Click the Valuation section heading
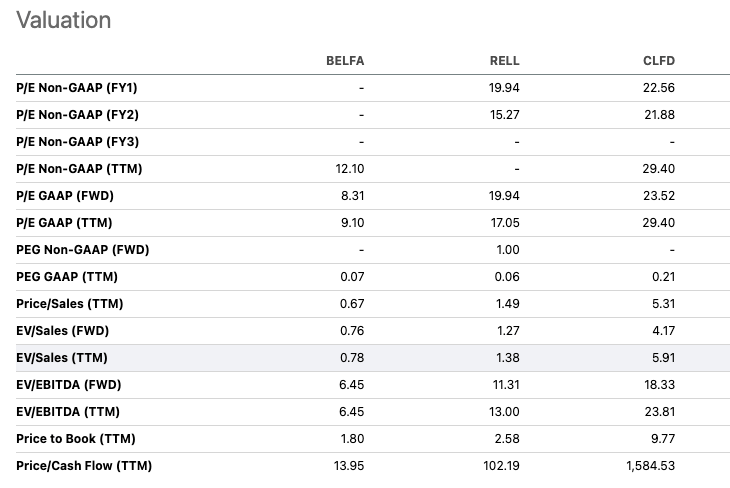730x488 pixels. [x=64, y=20]
